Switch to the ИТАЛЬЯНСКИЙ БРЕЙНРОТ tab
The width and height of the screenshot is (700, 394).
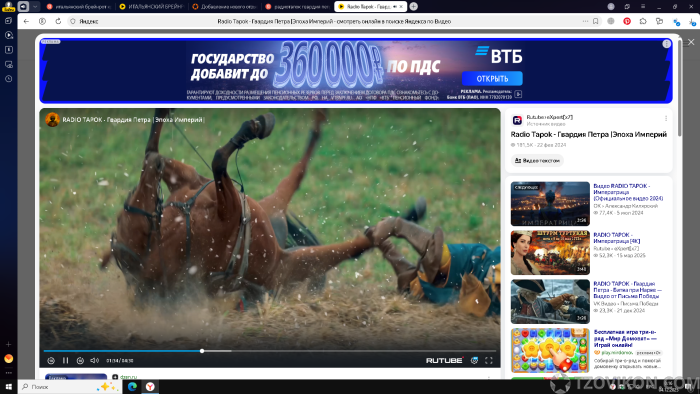152,7
